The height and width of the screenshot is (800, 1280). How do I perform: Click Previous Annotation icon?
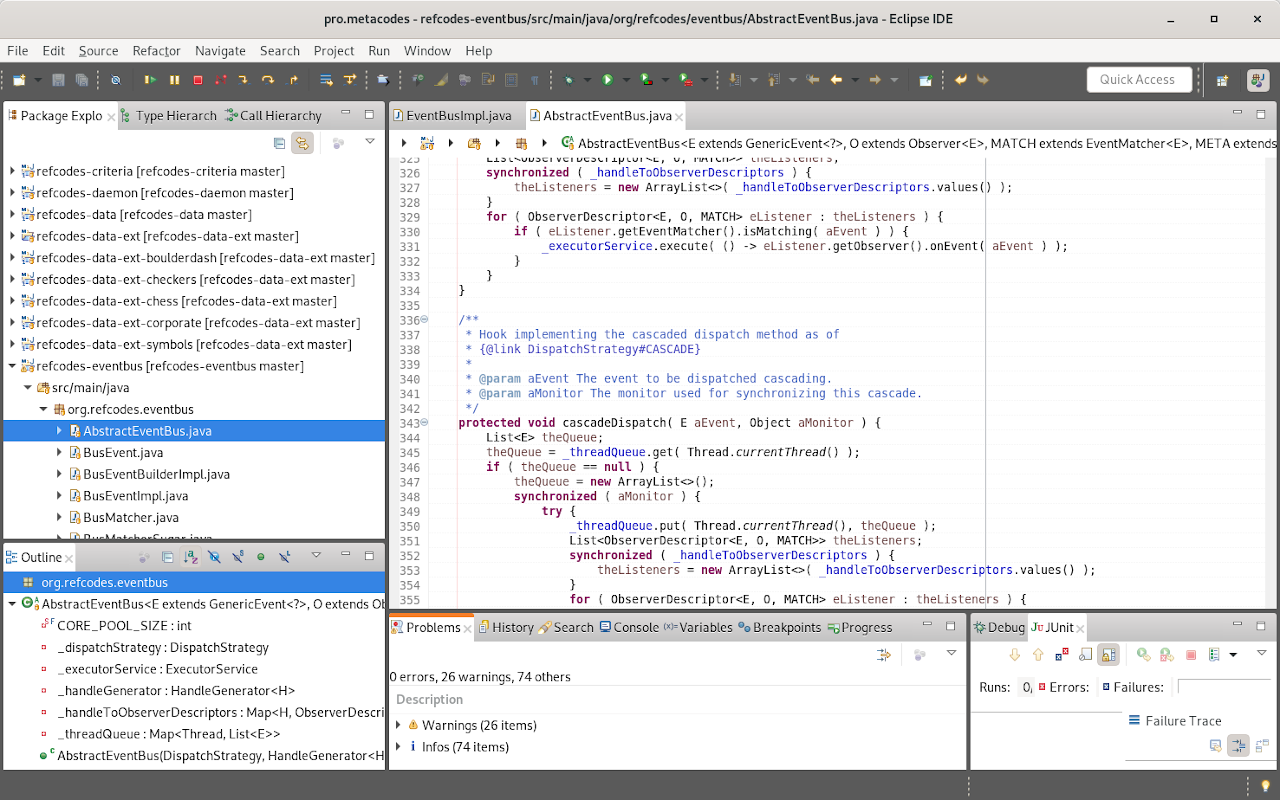click(x=773, y=80)
